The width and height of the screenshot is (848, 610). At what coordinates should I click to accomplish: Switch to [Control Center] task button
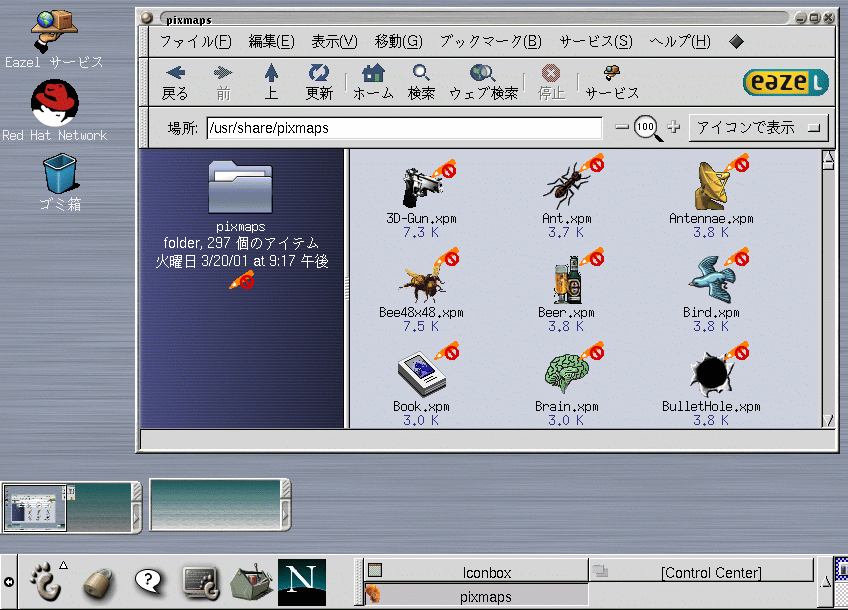click(x=701, y=571)
